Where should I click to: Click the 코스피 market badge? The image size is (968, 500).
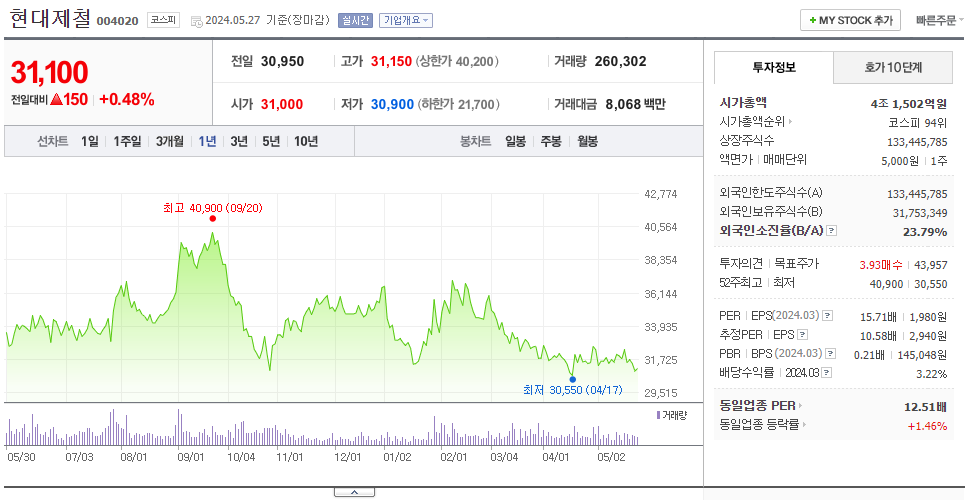tap(164, 20)
